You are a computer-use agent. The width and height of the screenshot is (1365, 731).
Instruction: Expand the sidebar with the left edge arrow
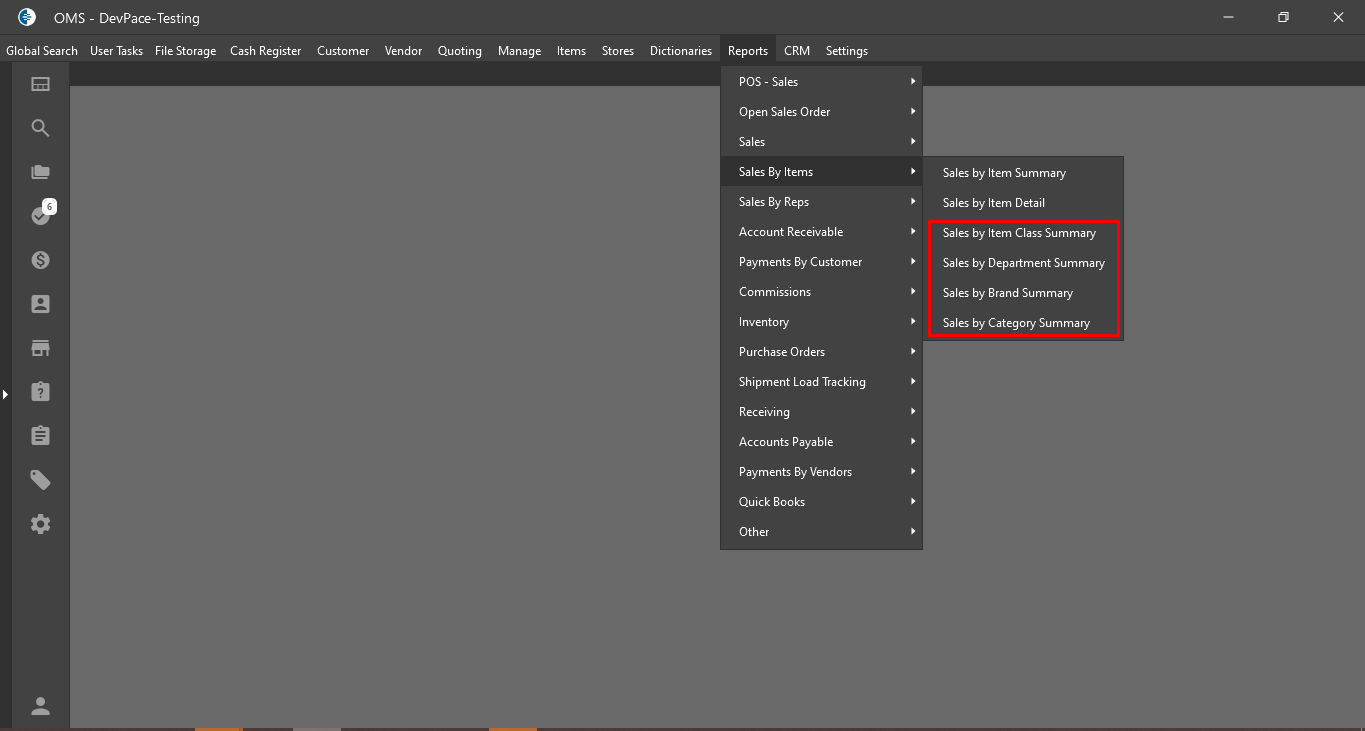click(5, 395)
